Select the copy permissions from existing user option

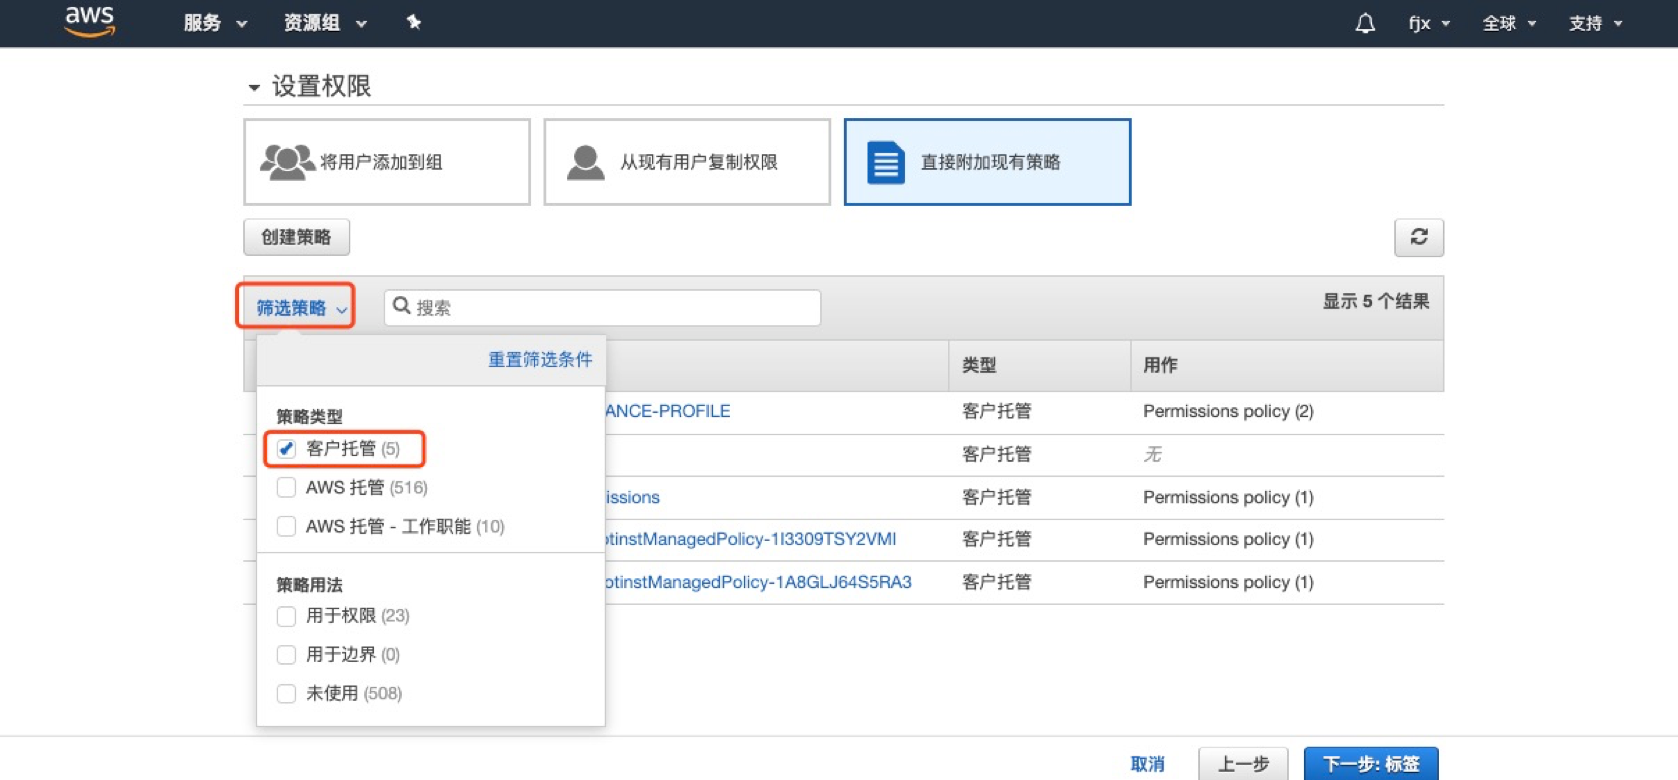pyautogui.click(x=687, y=162)
